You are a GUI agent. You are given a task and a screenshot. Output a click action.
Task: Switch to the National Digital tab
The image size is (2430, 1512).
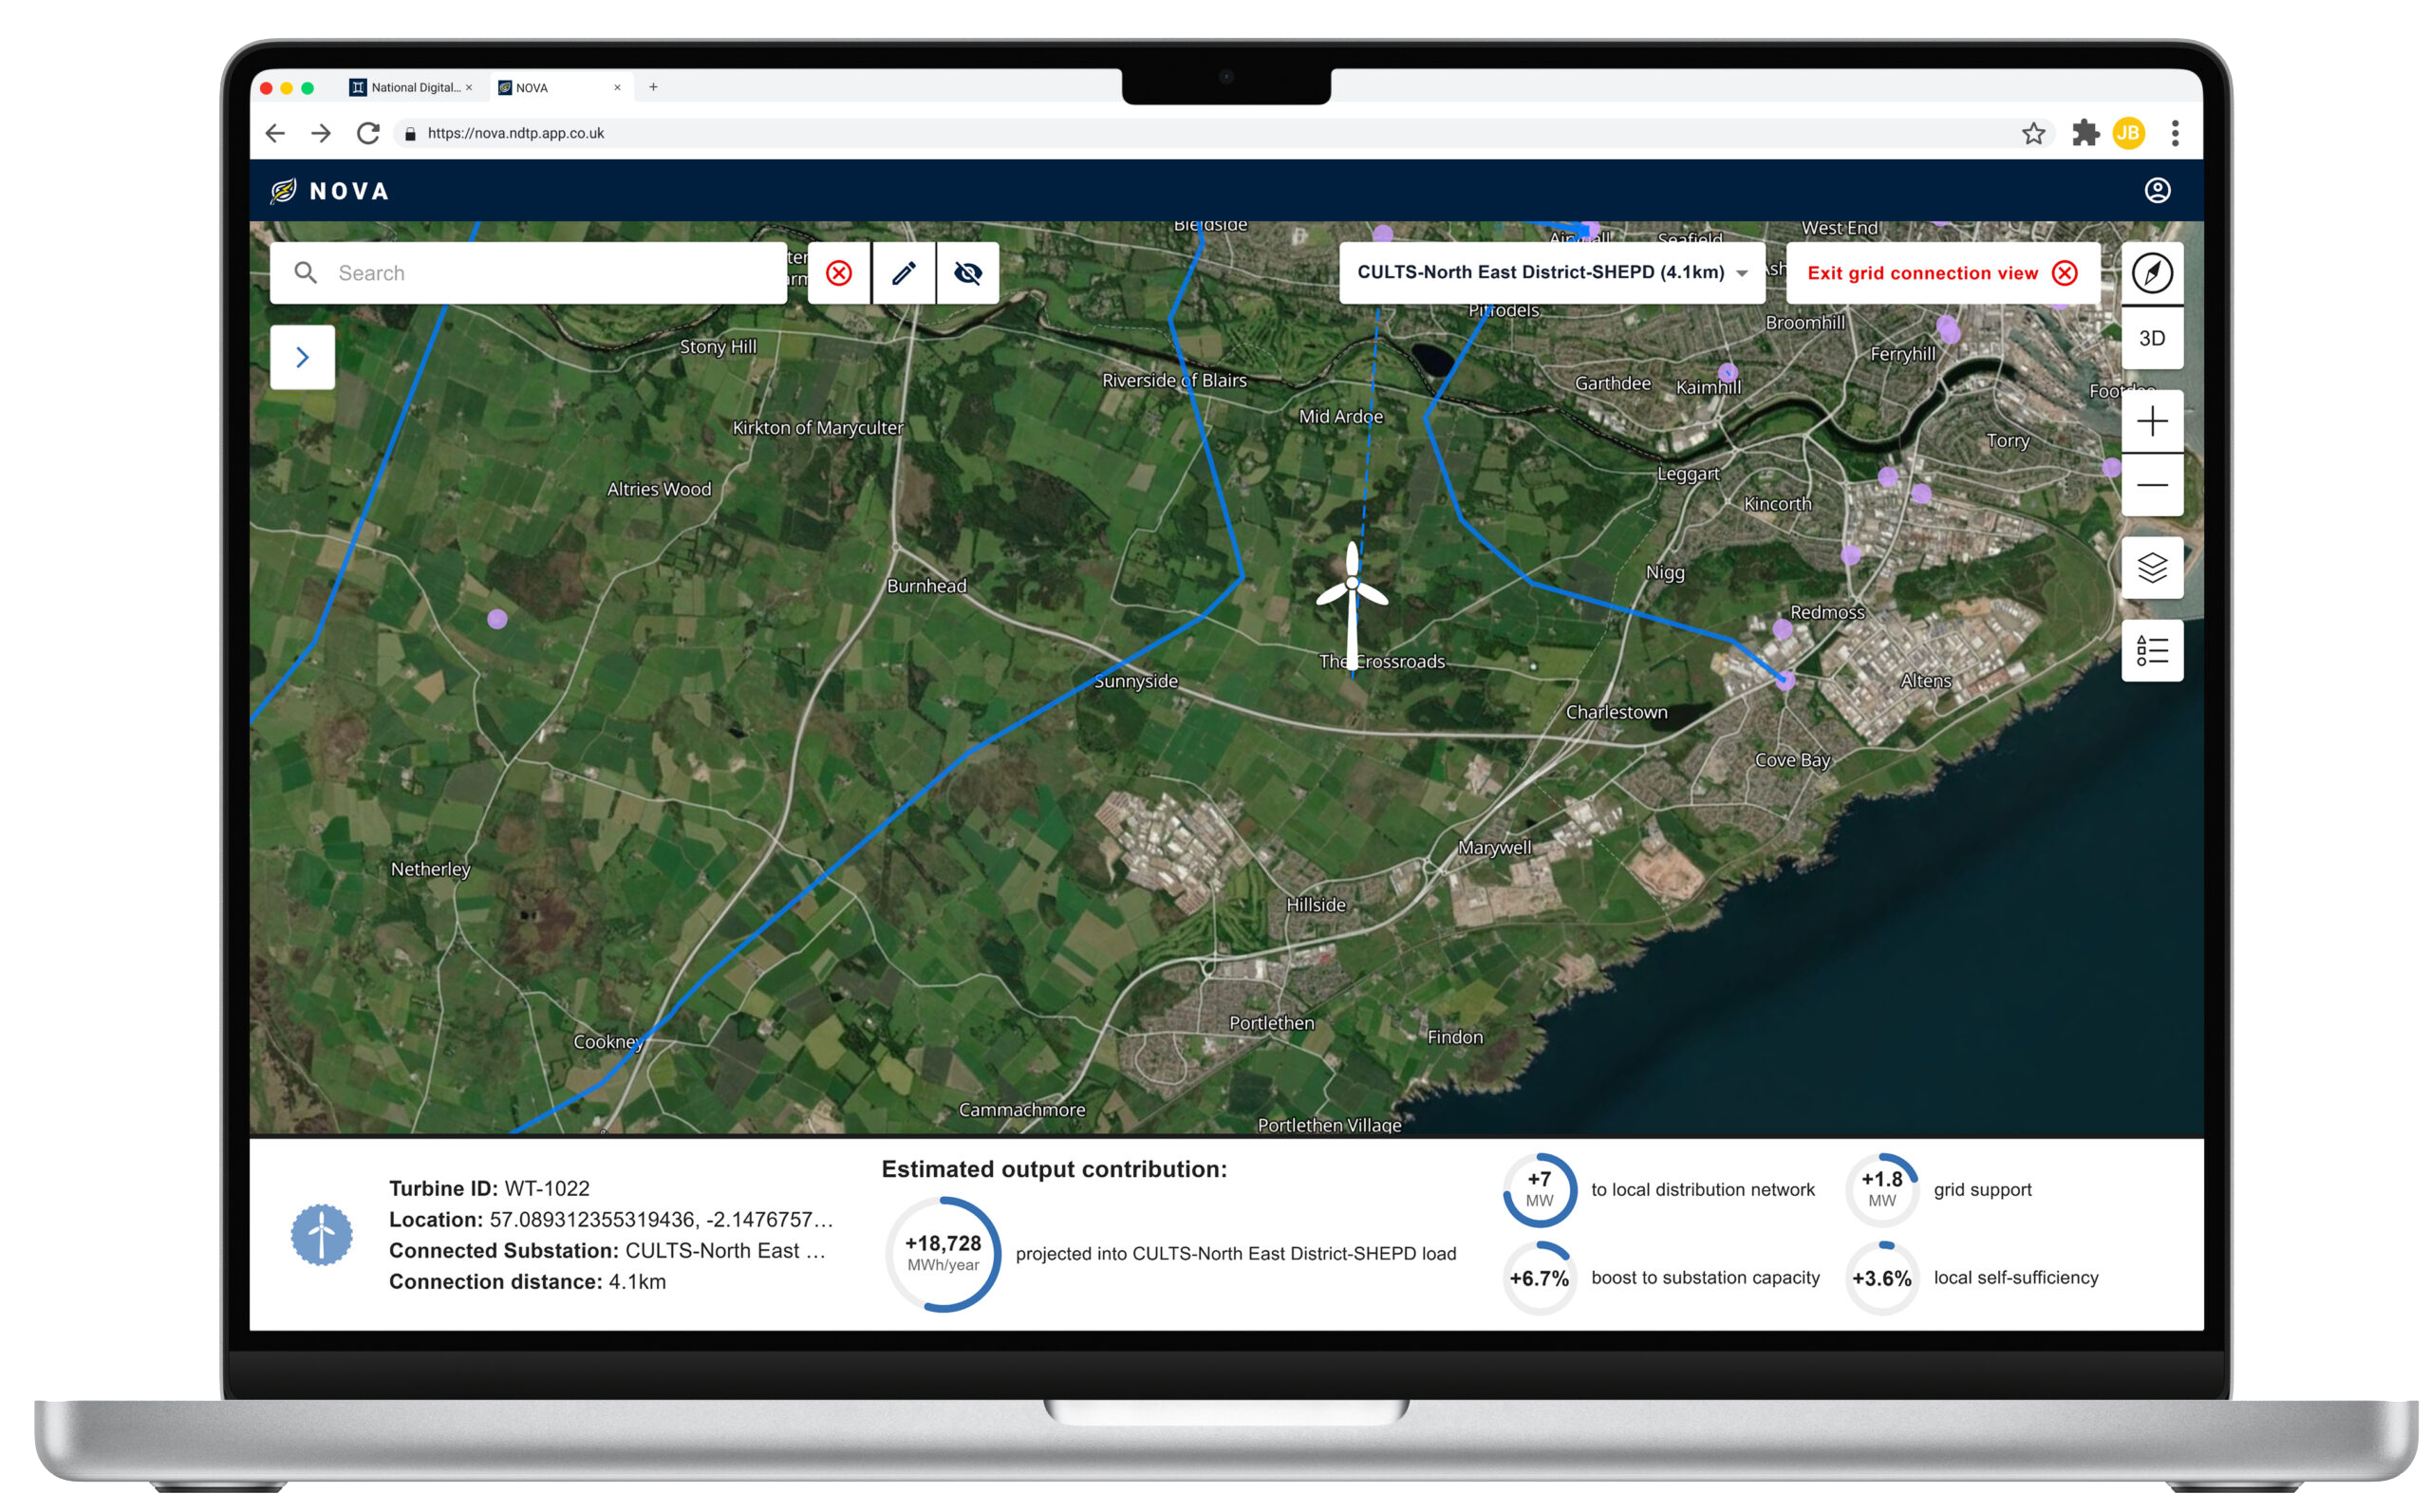tap(410, 87)
